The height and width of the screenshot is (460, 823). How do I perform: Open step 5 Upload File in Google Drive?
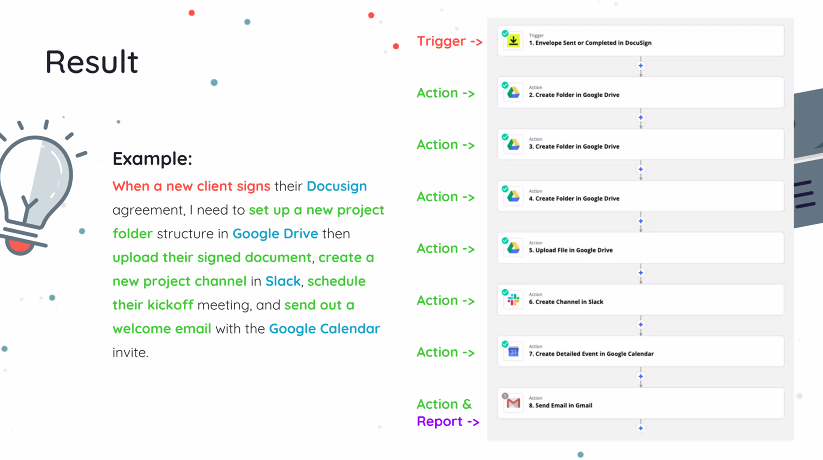(x=640, y=248)
